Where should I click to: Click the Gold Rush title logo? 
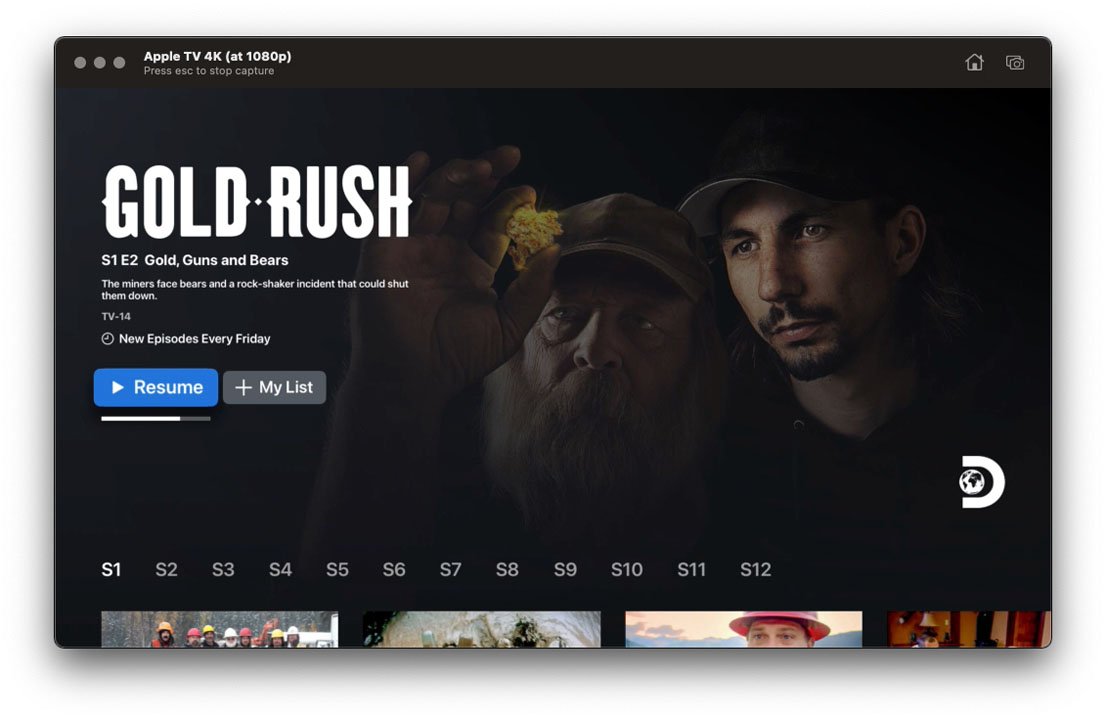(257, 202)
